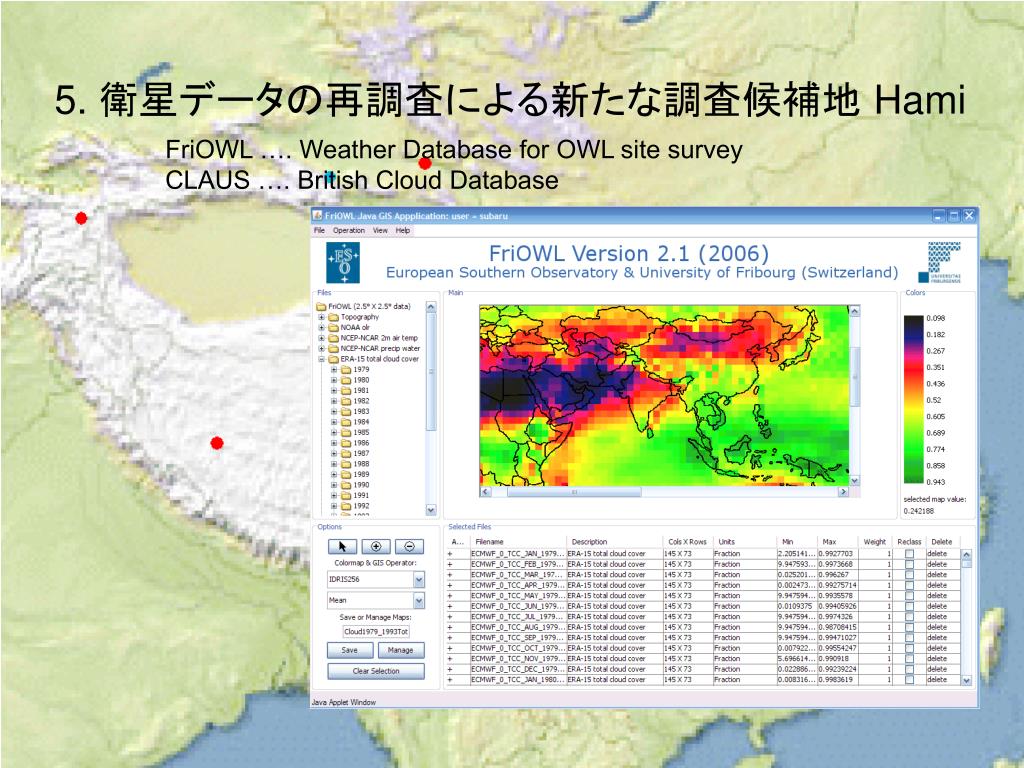Click the Selected Files table scroll-down arrow
Viewport: 1024px width, 768px height.
pyautogui.click(x=967, y=680)
